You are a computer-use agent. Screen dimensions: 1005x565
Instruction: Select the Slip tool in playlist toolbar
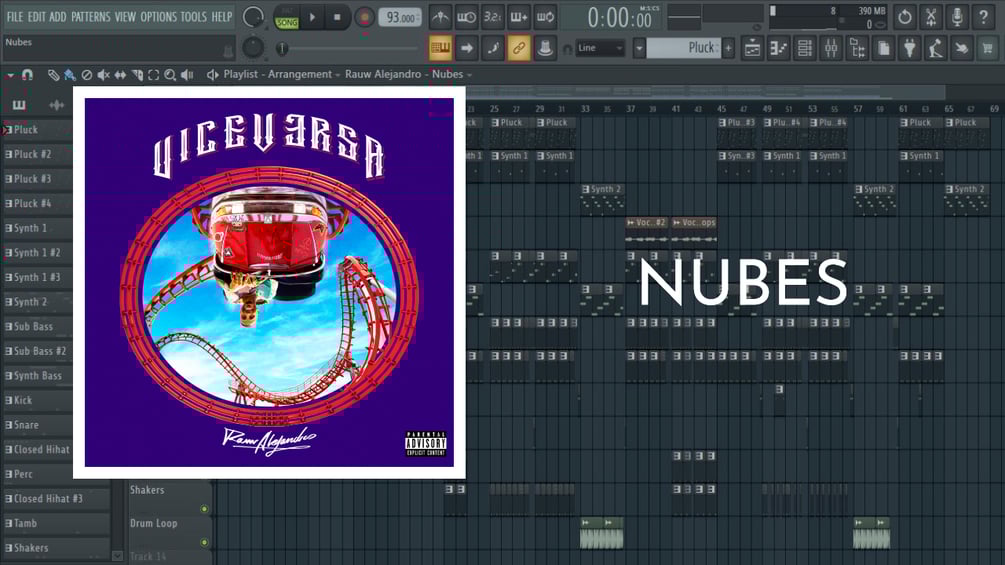120,75
